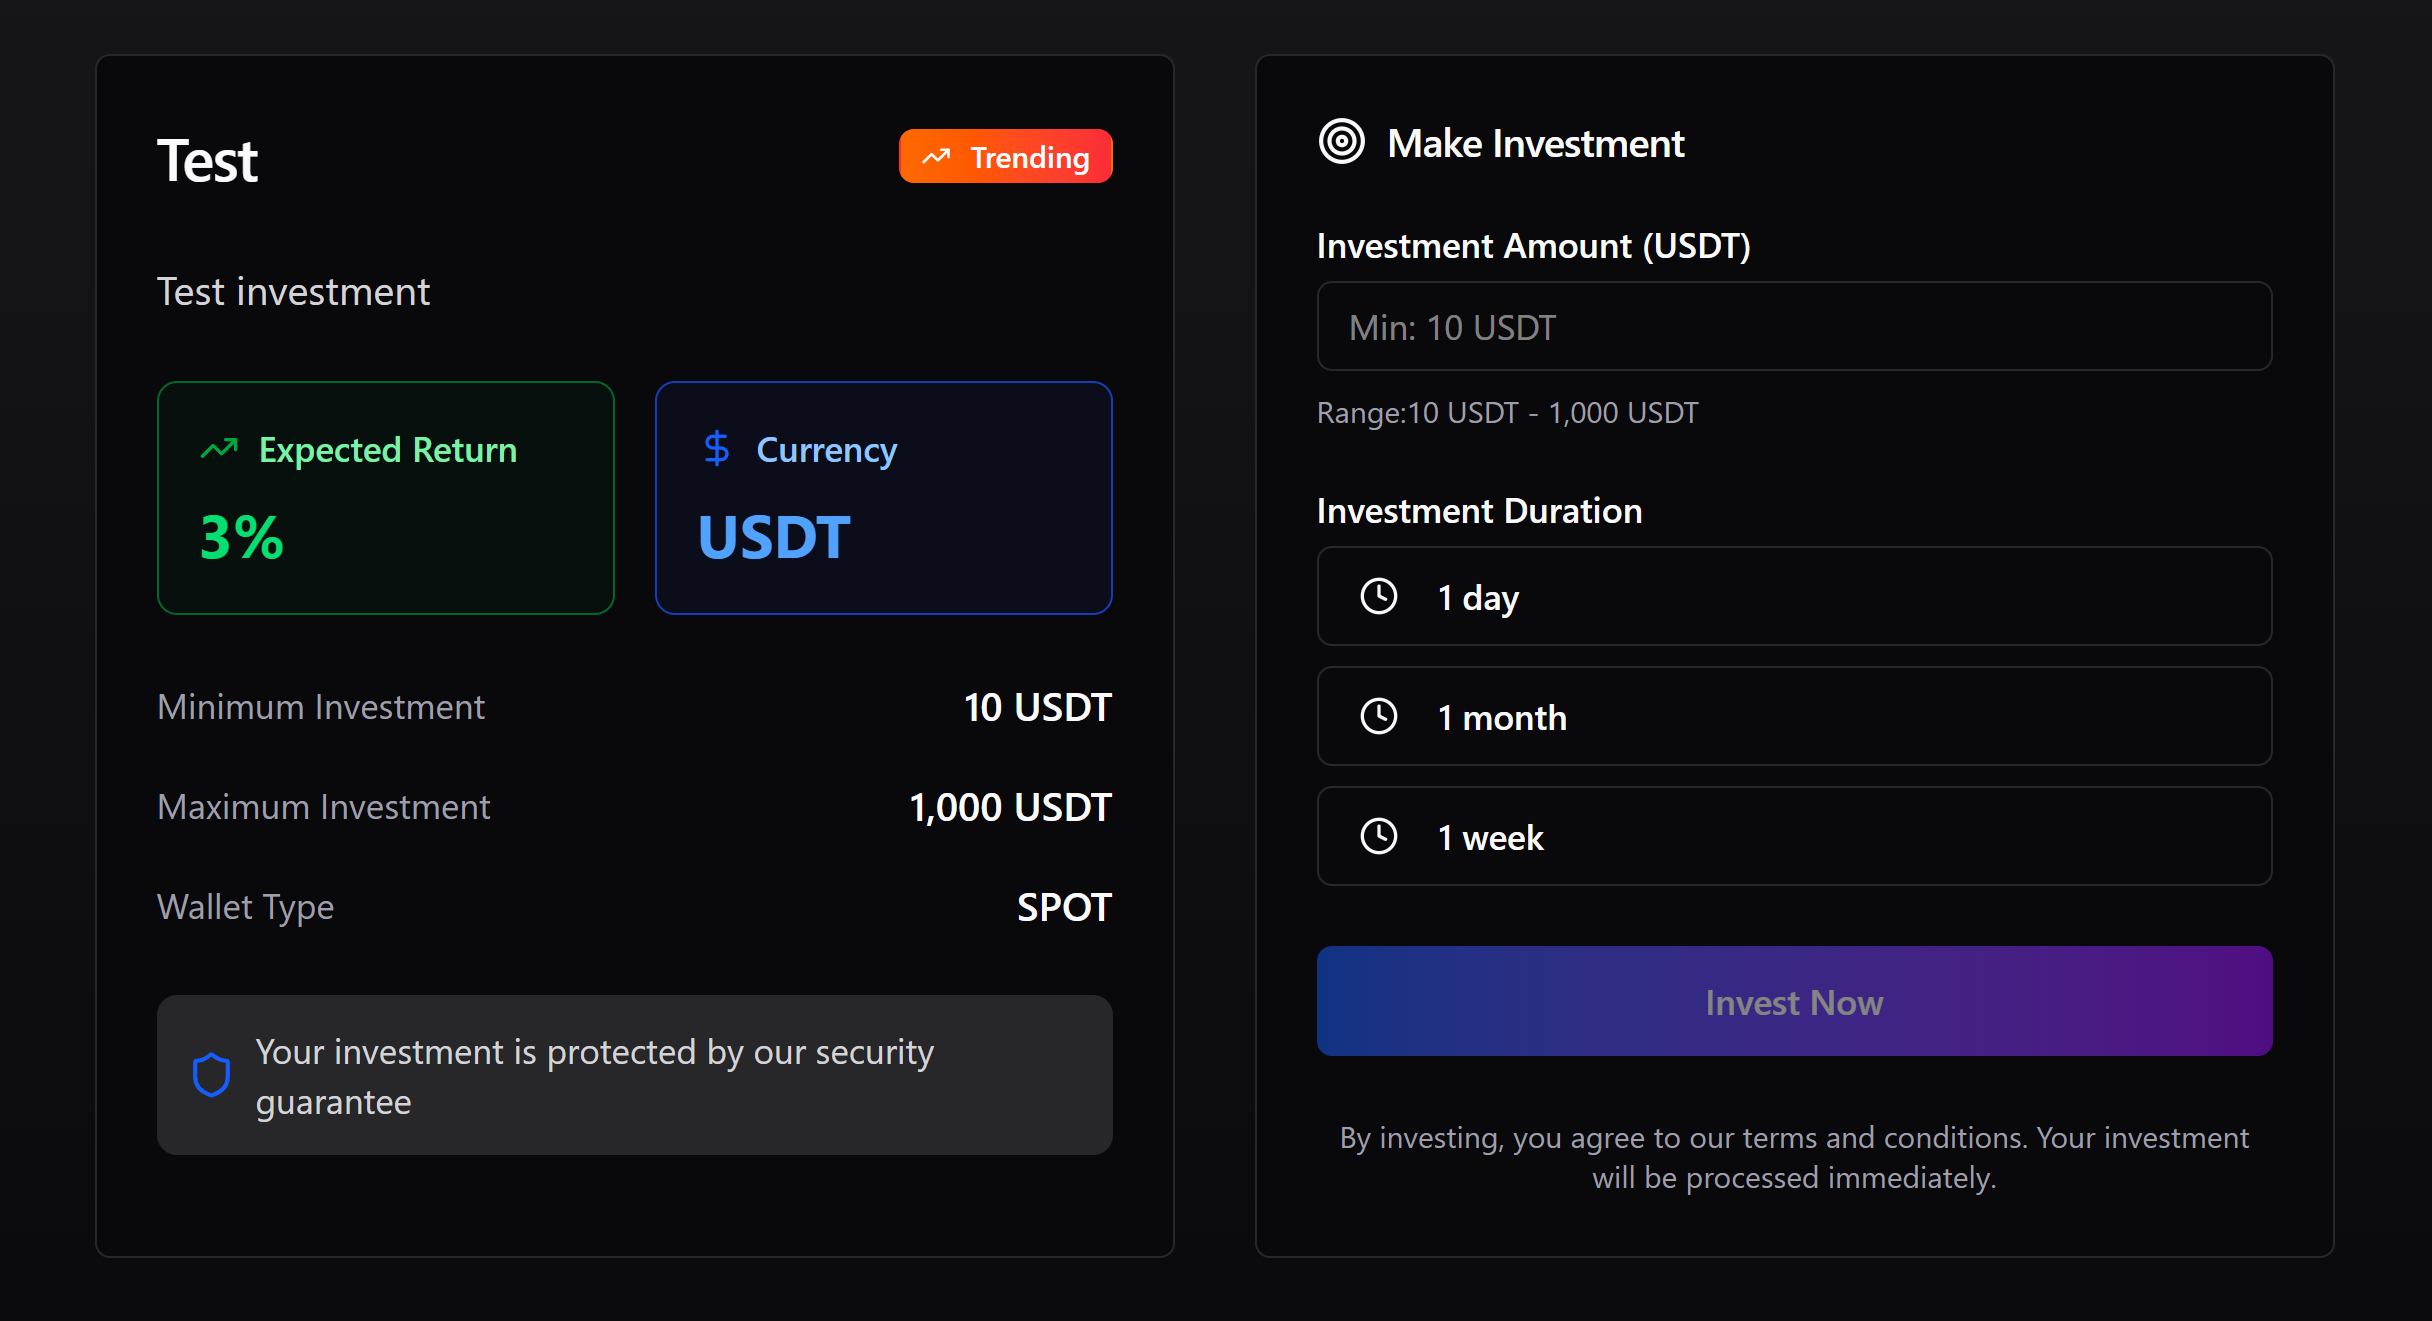2432x1321 pixels.
Task: Click the Trending badge
Action: (1005, 156)
